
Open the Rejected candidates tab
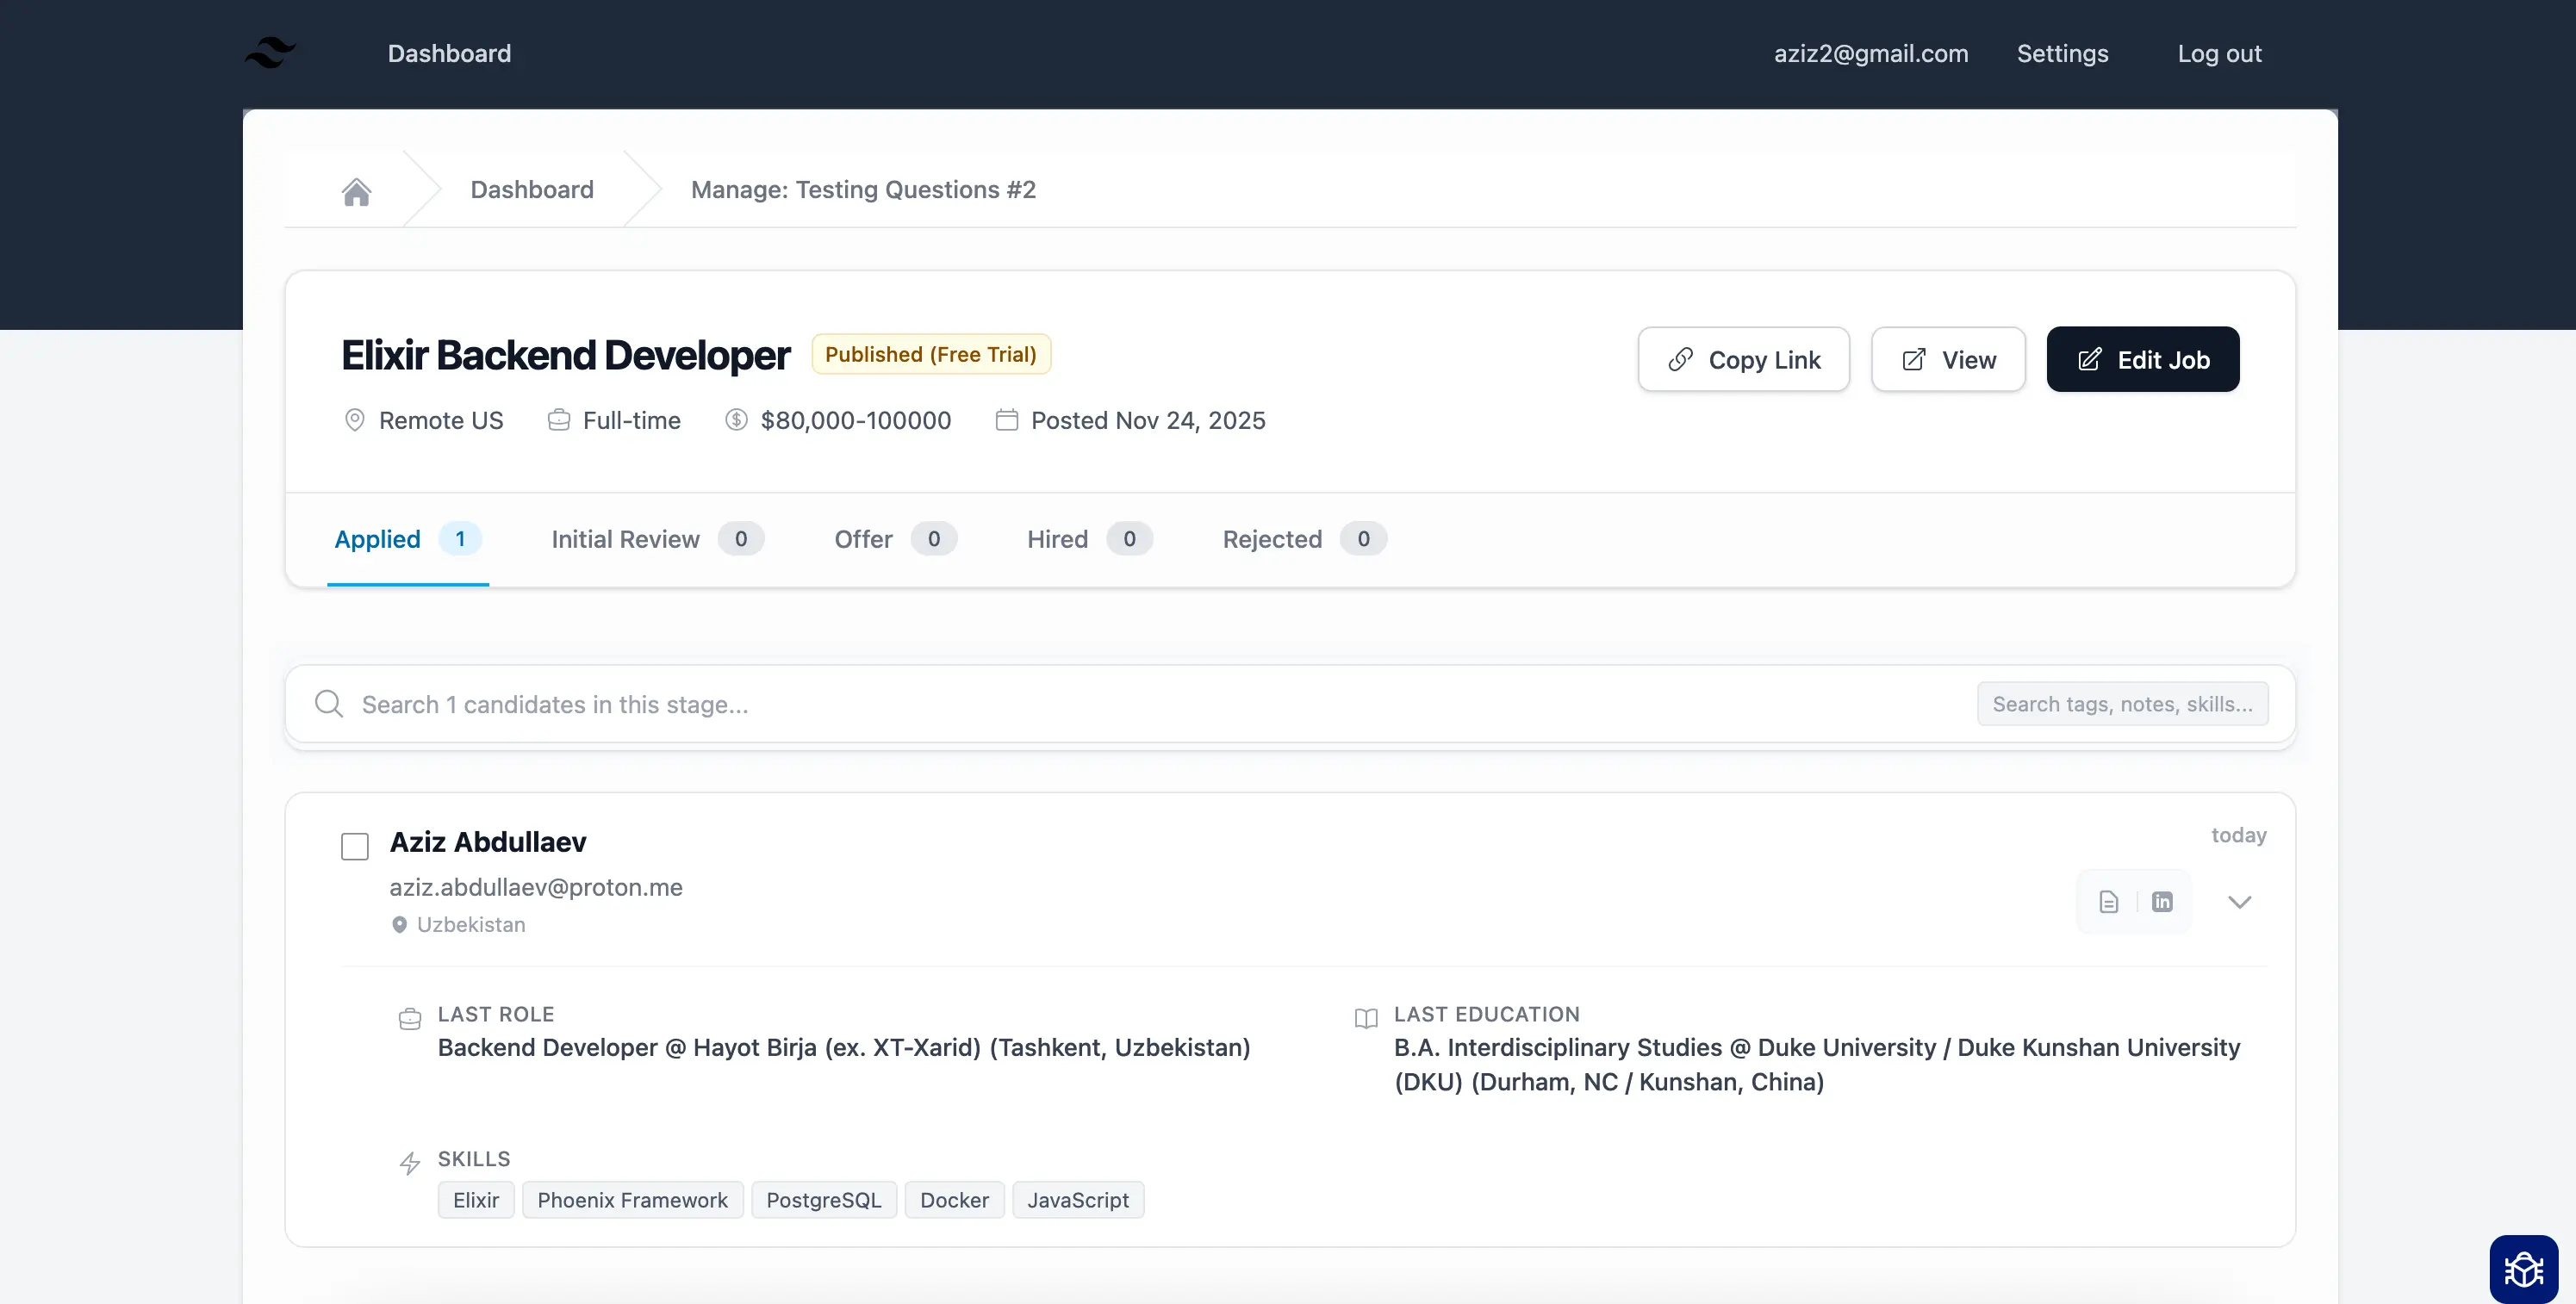tap(1271, 538)
